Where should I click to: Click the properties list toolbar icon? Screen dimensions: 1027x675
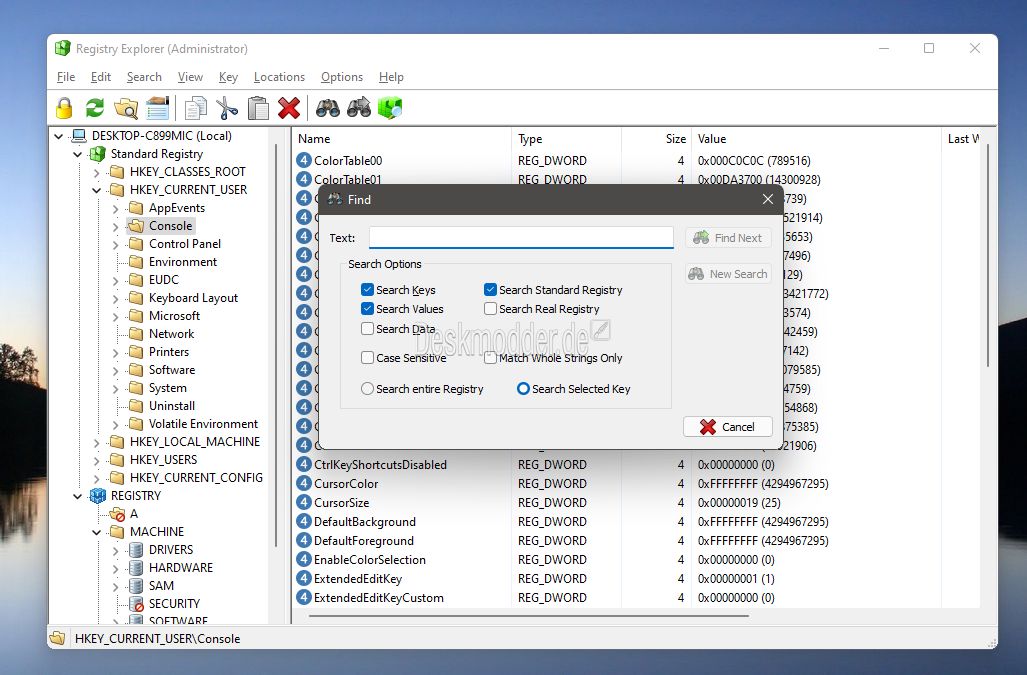tap(157, 108)
